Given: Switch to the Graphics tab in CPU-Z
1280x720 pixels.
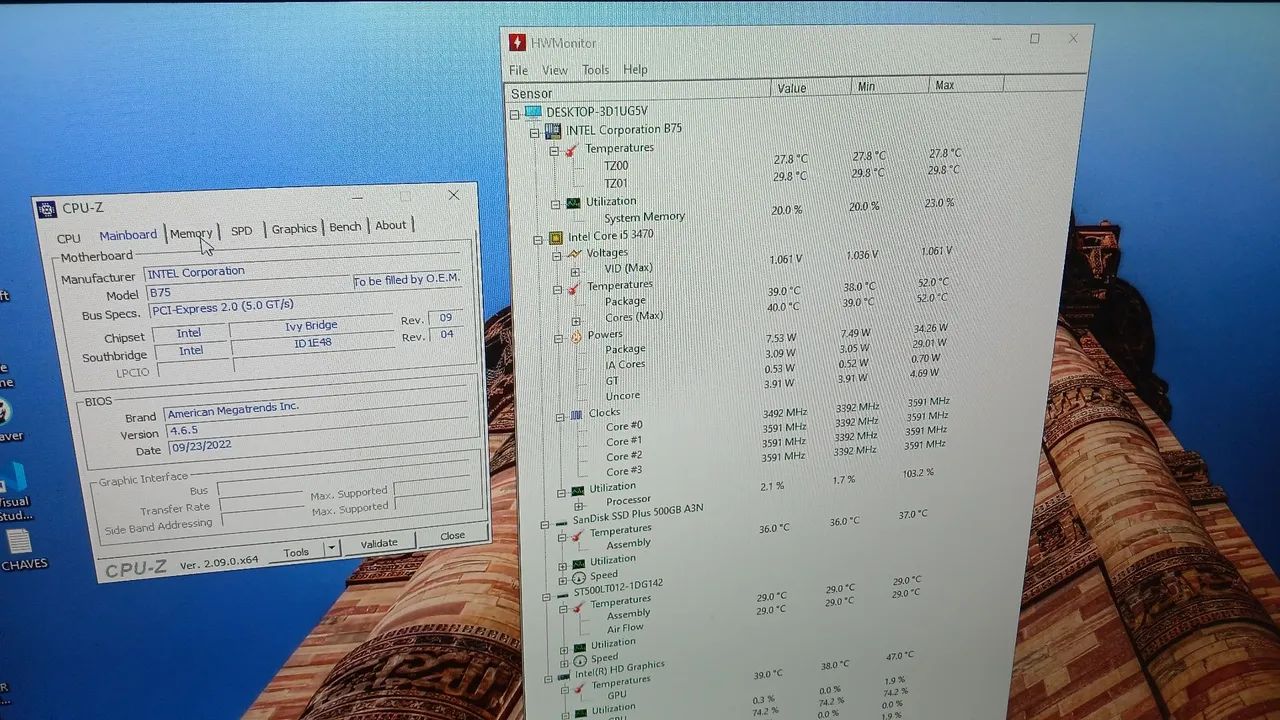Looking at the screenshot, I should [x=294, y=228].
